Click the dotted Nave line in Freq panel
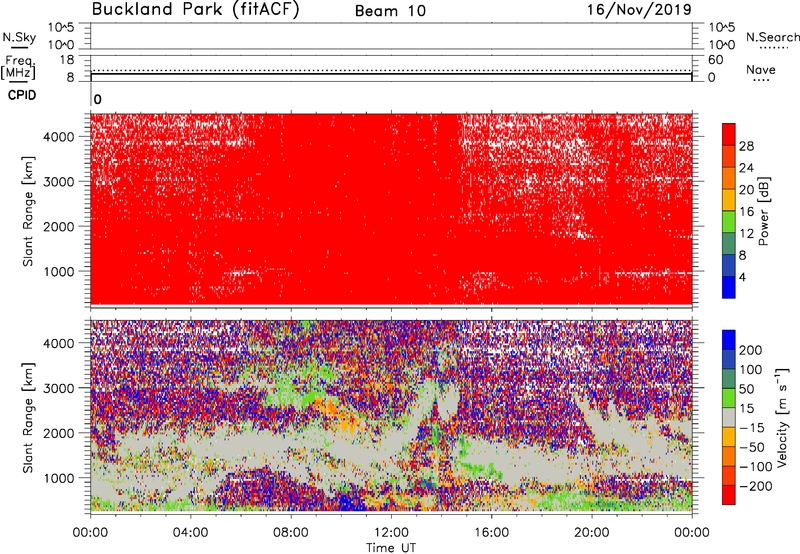 [x=391, y=70]
